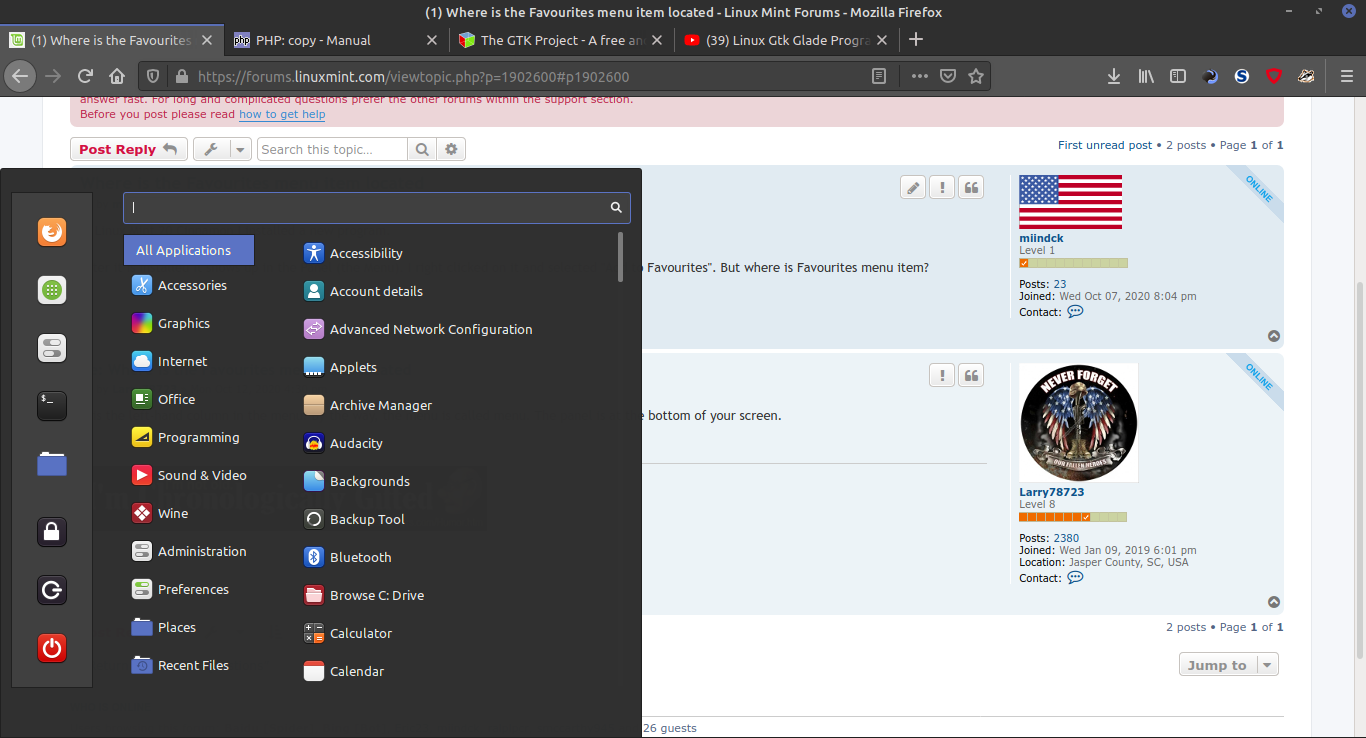The width and height of the screenshot is (1366, 738).
Task: Launch the Terminal from the favorites sidebar
Action: point(52,405)
